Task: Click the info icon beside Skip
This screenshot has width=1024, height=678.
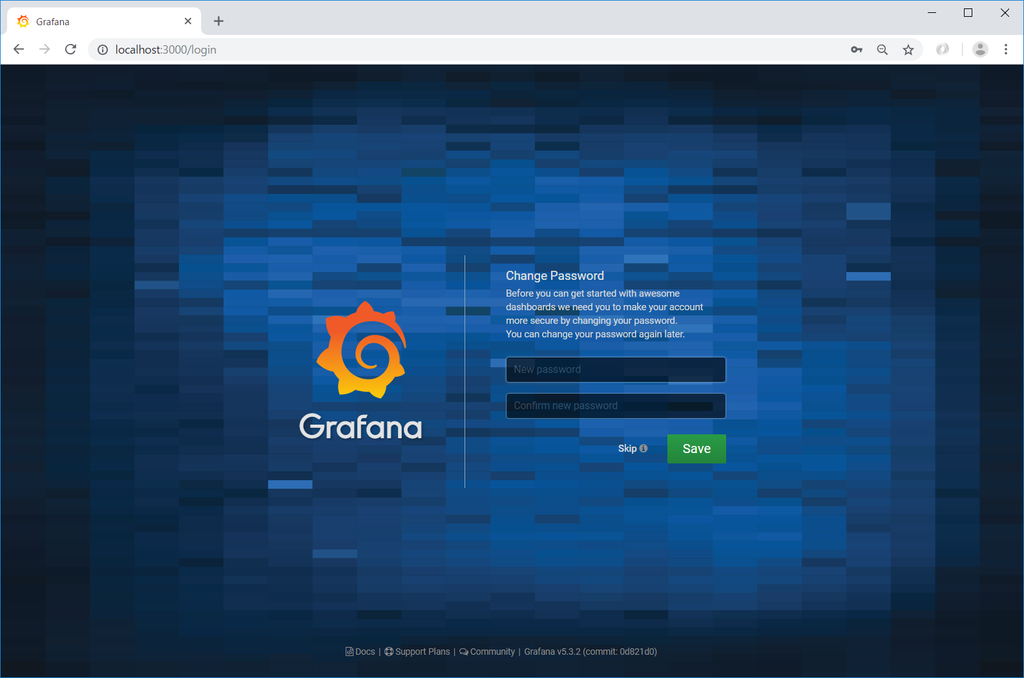Action: pyautogui.click(x=643, y=449)
